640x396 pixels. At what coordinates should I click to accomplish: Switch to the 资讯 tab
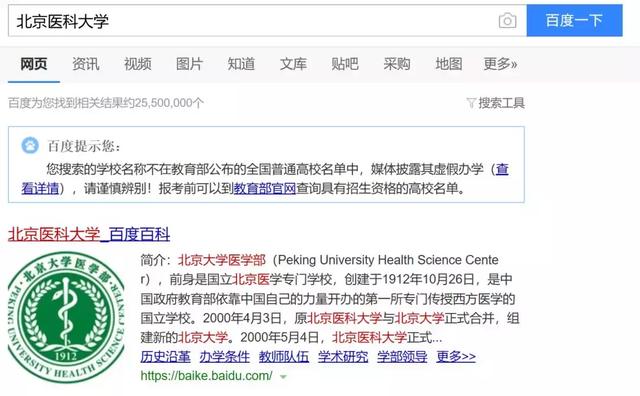pos(86,64)
